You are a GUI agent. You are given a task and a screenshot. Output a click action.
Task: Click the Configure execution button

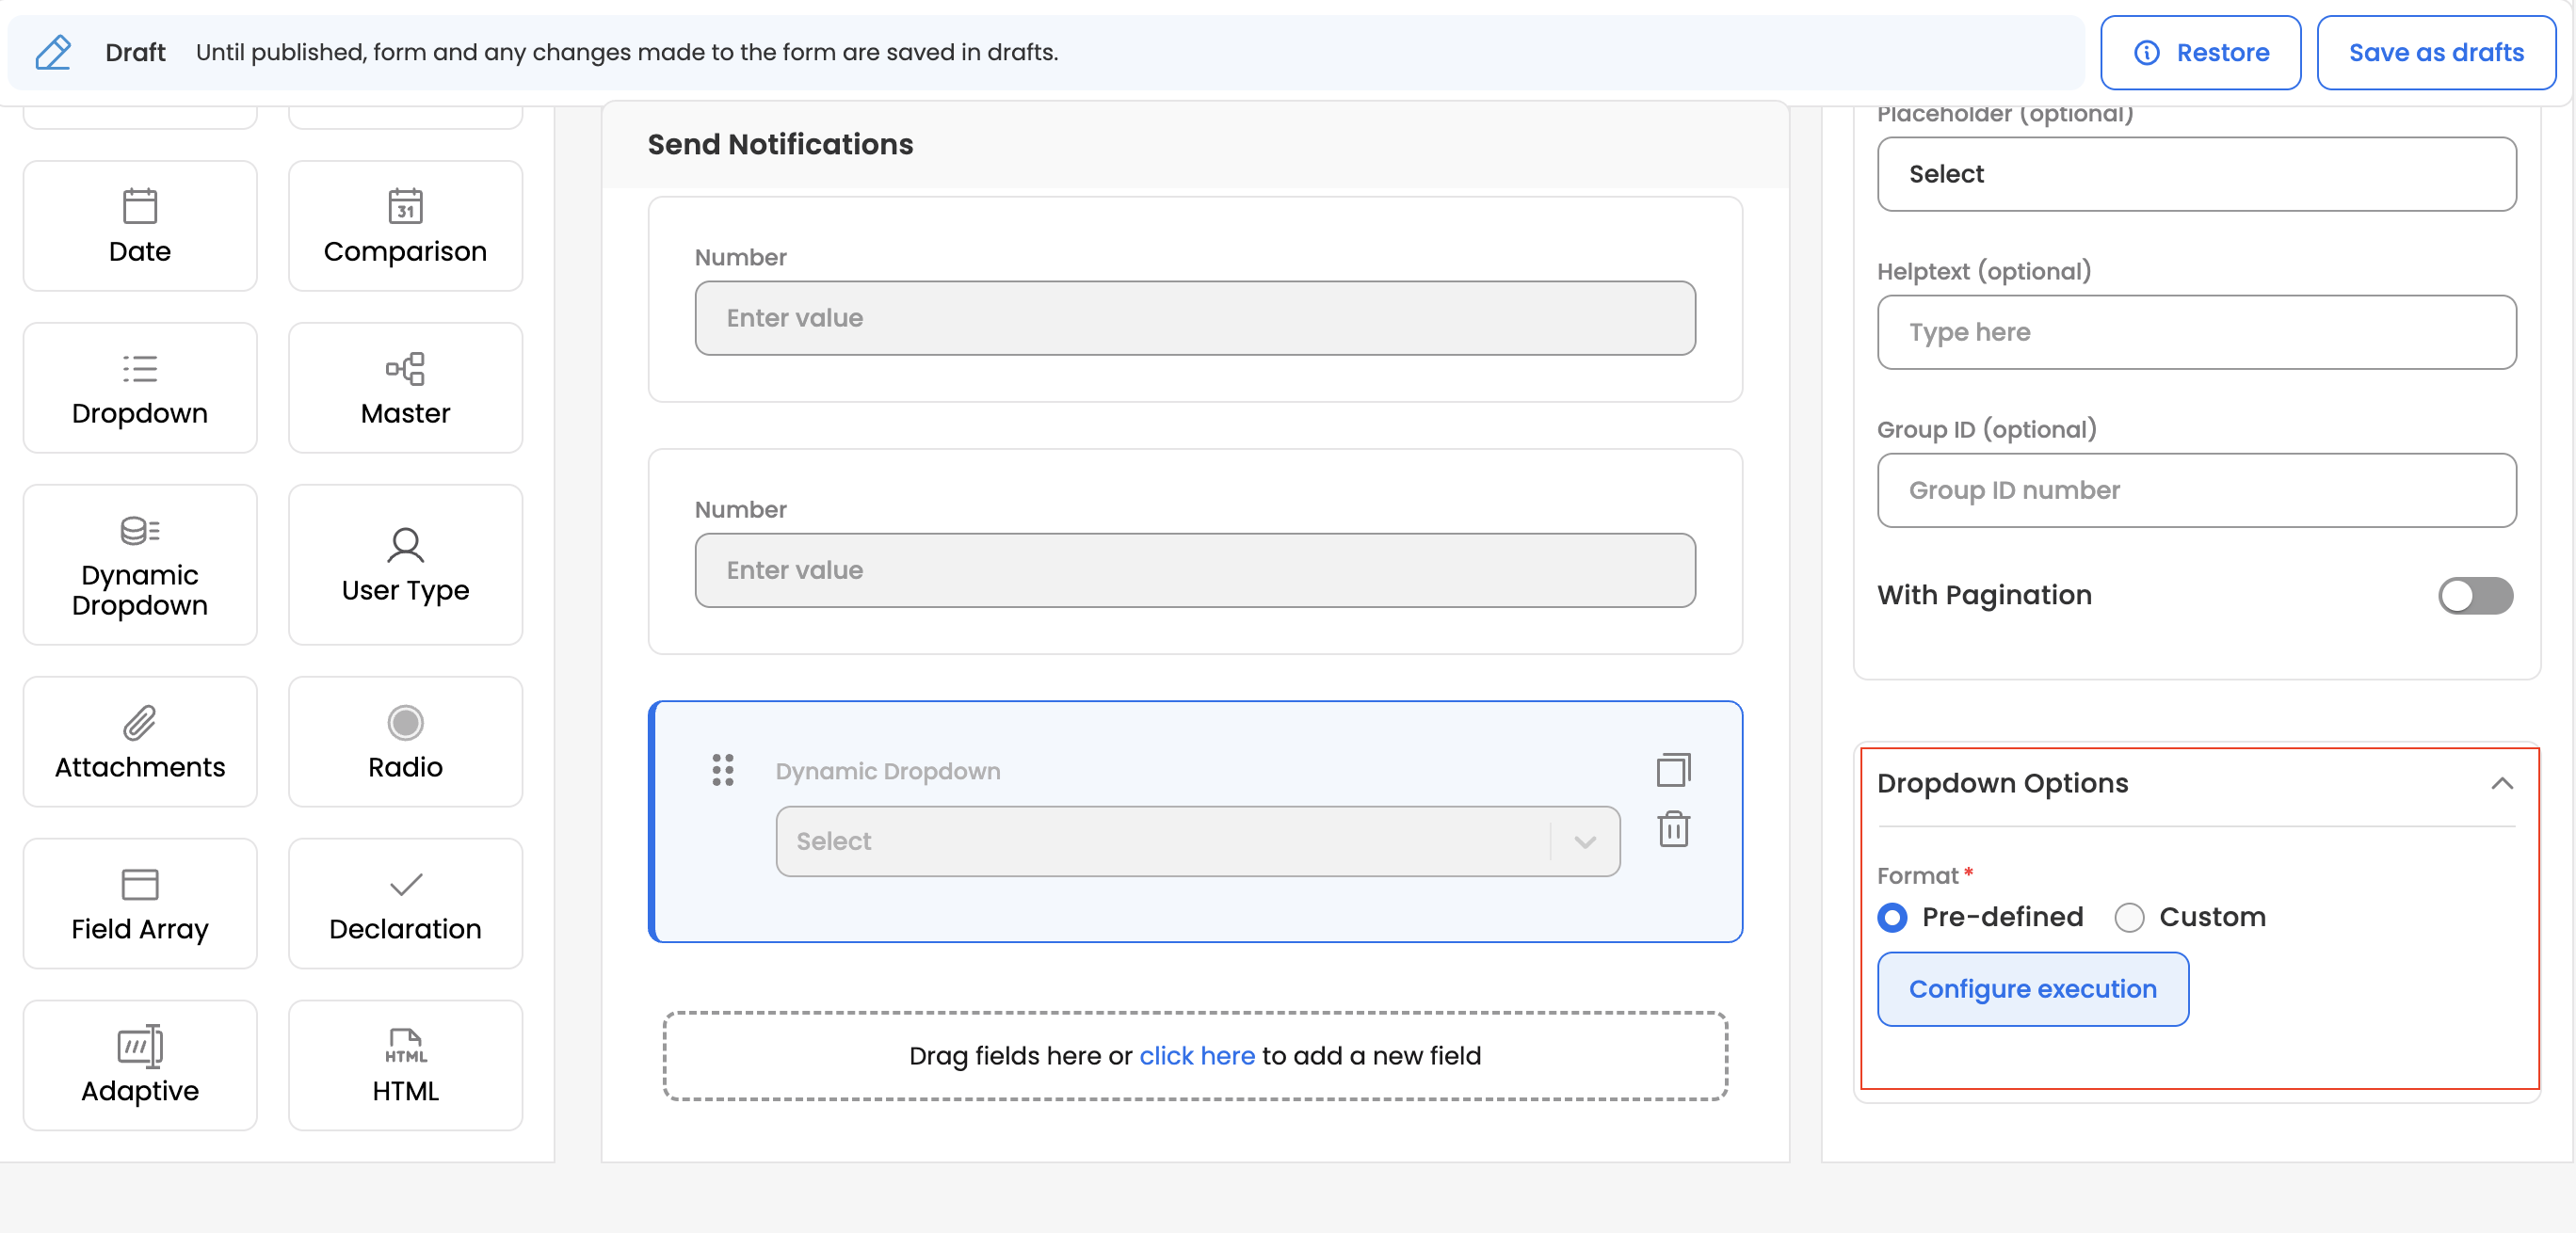[2032, 989]
